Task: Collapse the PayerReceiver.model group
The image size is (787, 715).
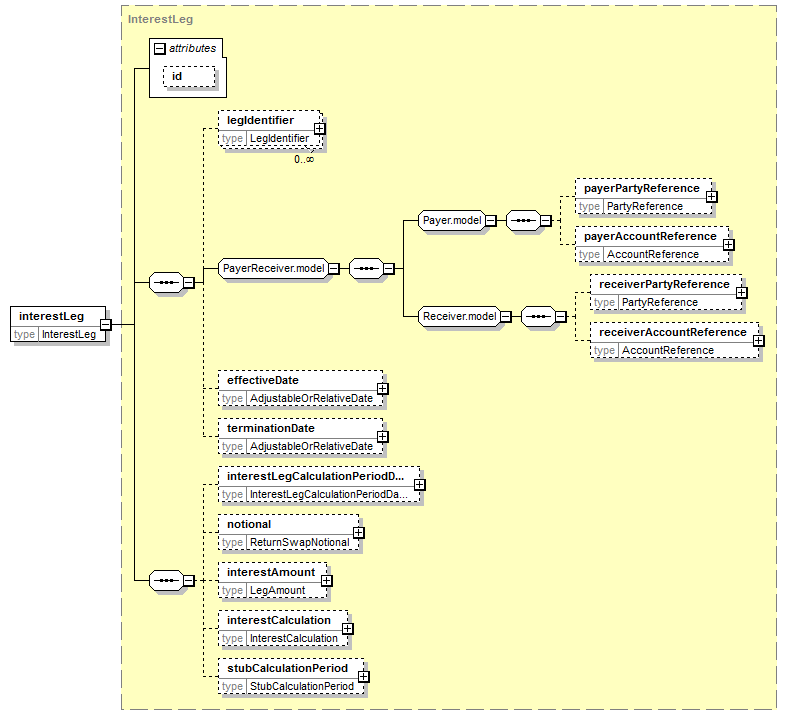Action: pos(334,268)
